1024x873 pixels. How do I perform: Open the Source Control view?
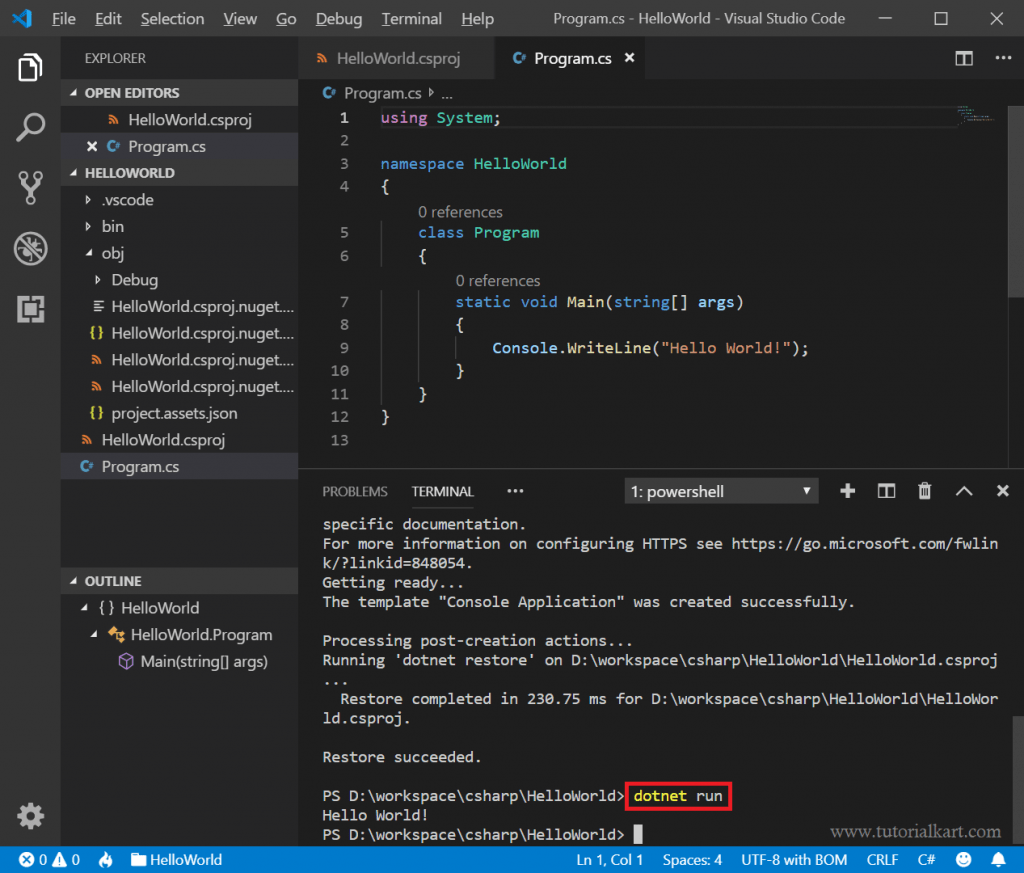(29, 187)
